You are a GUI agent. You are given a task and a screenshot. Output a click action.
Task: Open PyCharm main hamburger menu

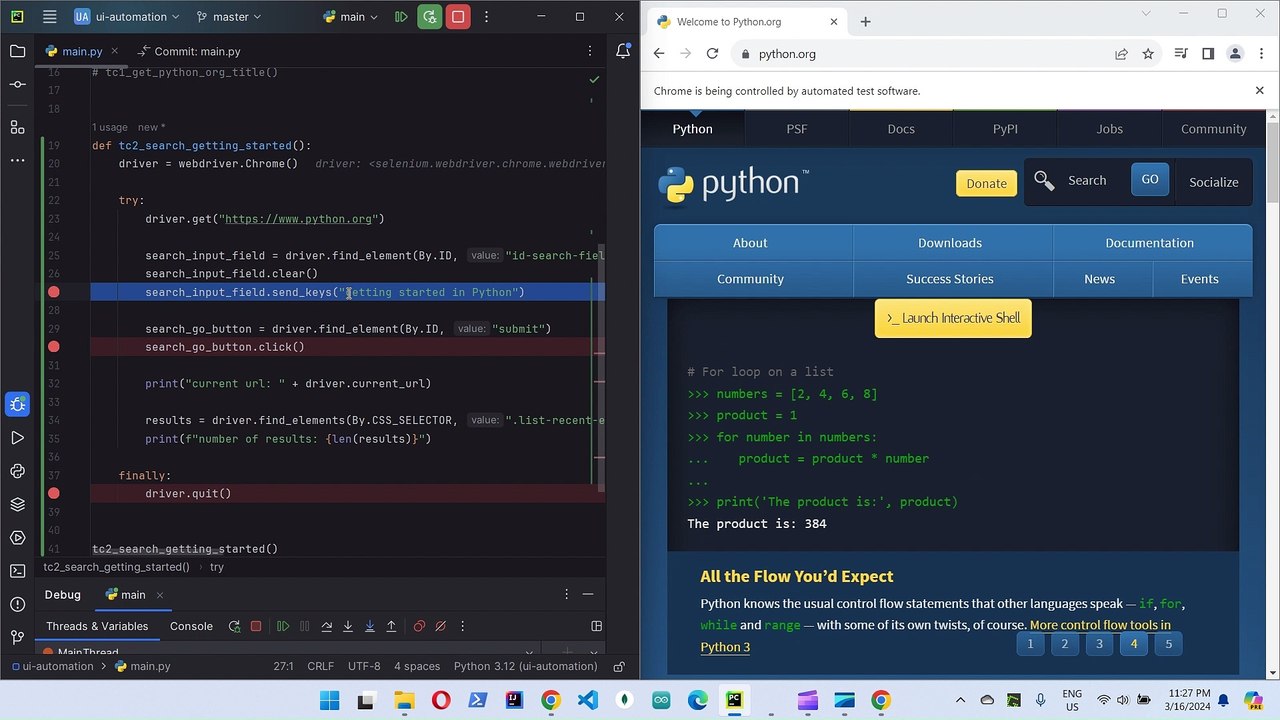pos(49,17)
